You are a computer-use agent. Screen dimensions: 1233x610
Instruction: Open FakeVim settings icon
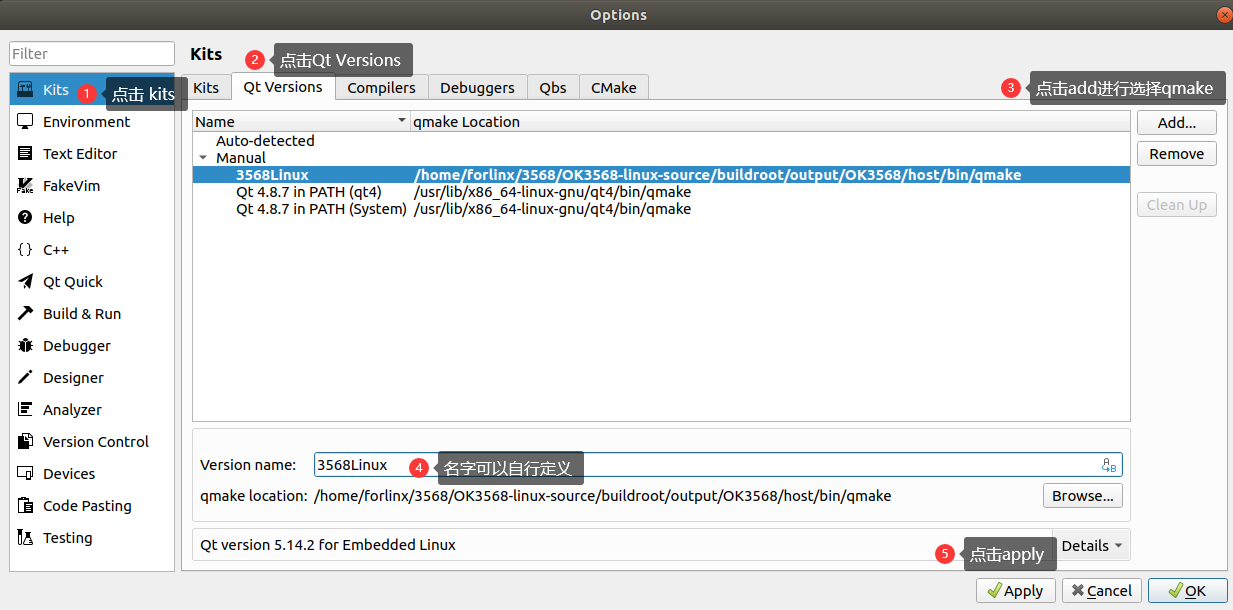pos(25,186)
